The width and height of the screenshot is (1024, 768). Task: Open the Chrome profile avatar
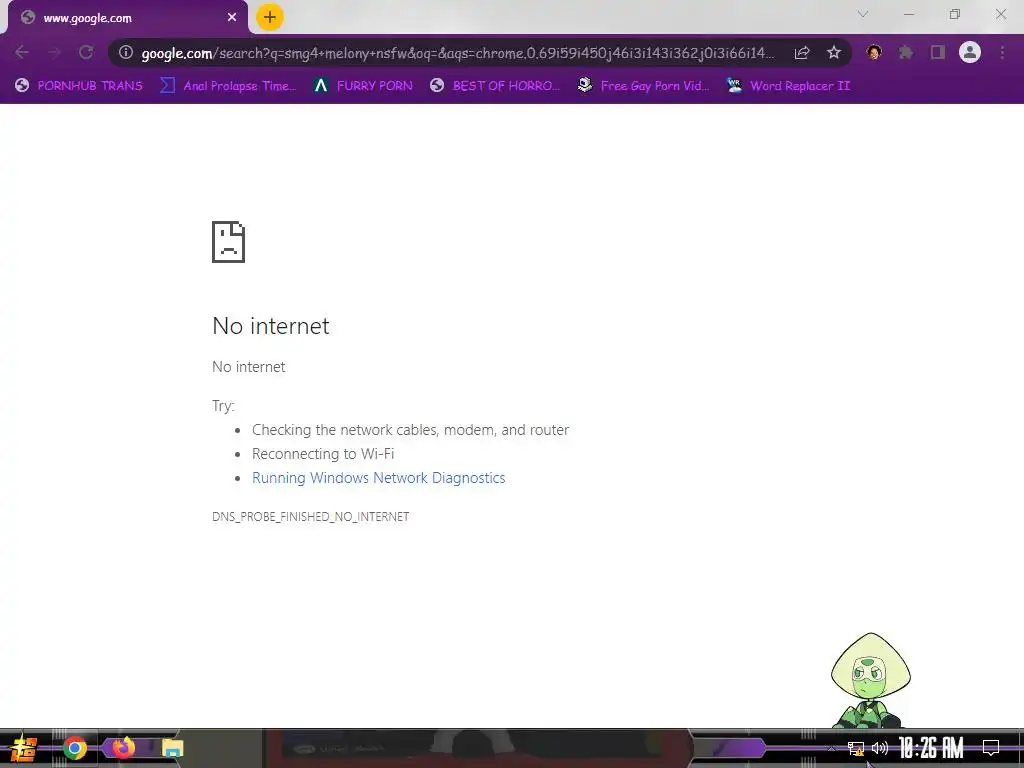point(970,52)
